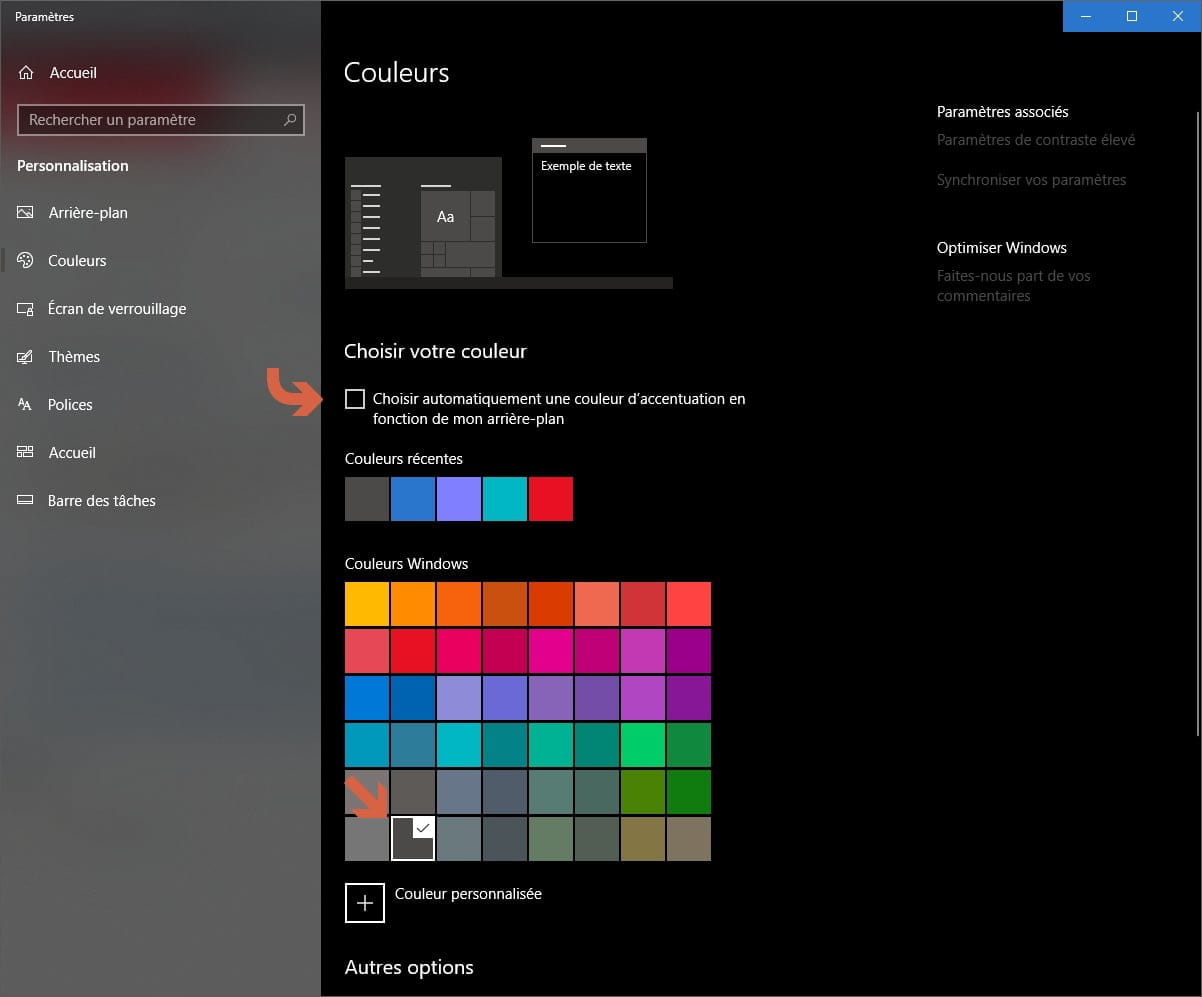Open the Barre des tâches settings page
This screenshot has height=997, width=1202.
tap(102, 501)
